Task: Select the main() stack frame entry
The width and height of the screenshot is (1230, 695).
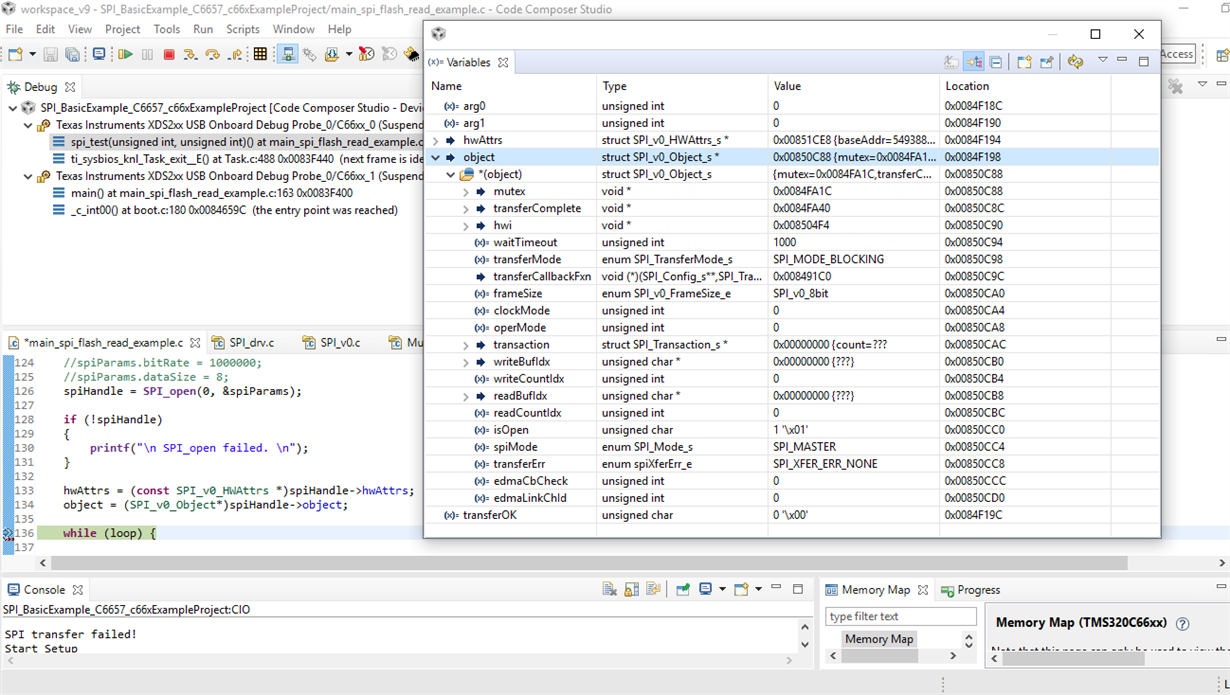Action: click(x=211, y=193)
